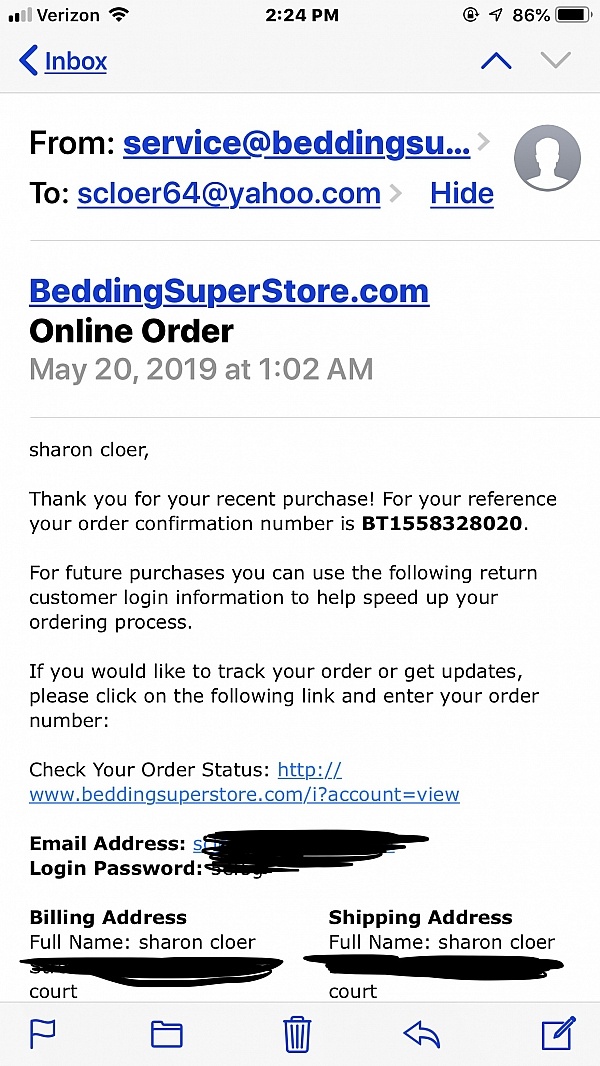Hide the message header details
The width and height of the screenshot is (600, 1066).
click(x=461, y=193)
